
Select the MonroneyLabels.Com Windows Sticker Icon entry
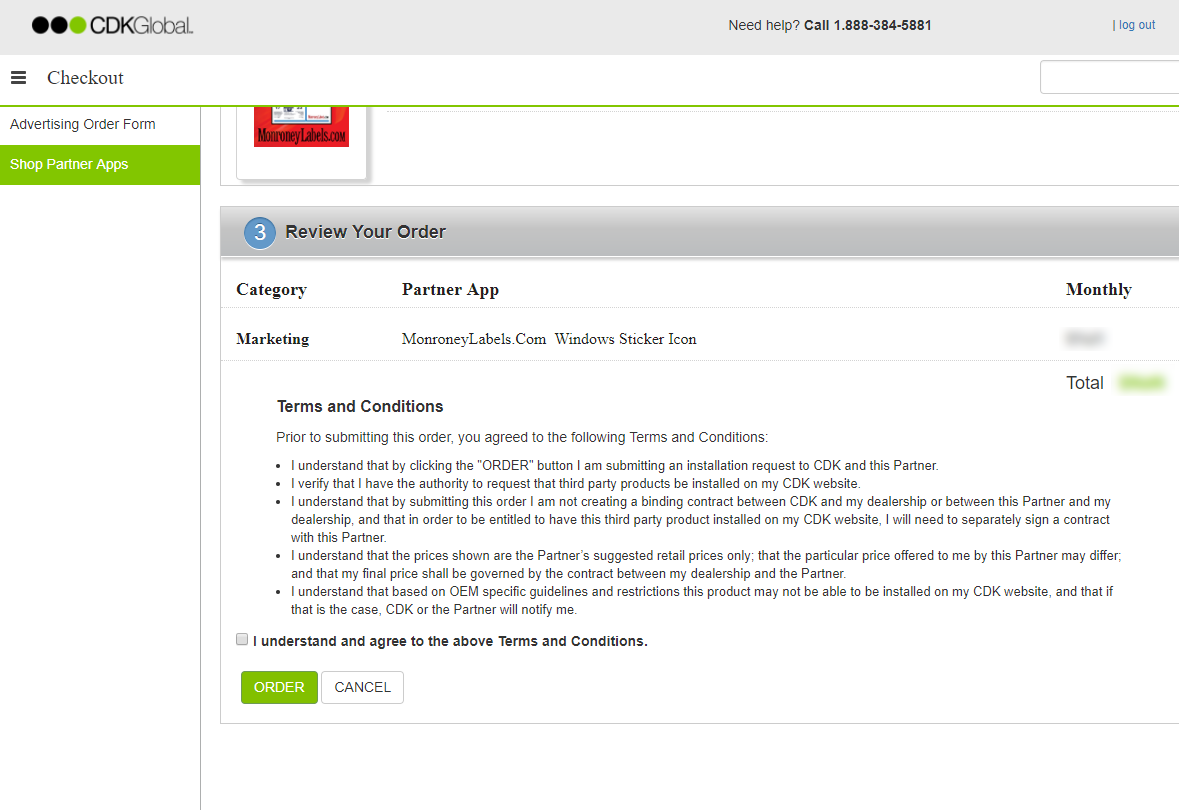(549, 339)
